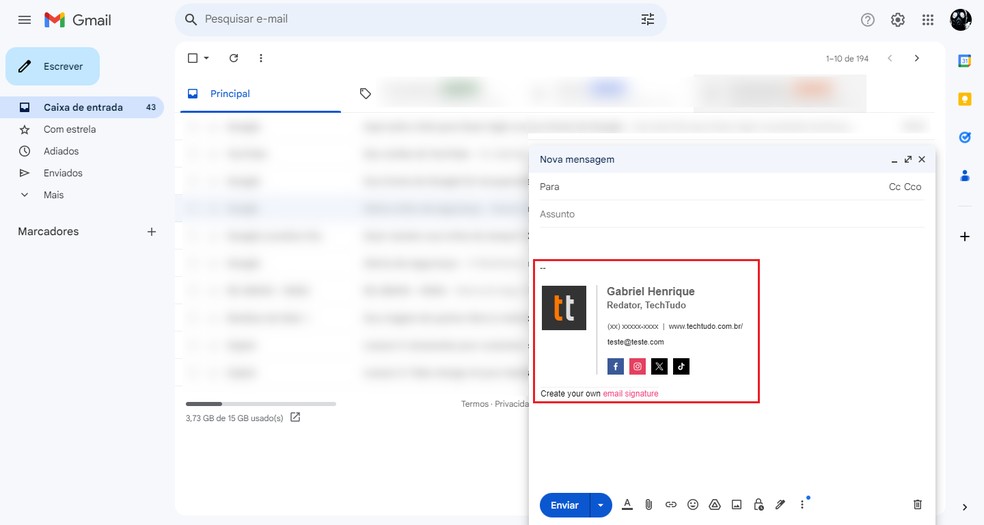Screen dimensions: 984x525
Task: Toggle the main menu hamburger icon
Action: point(25,20)
